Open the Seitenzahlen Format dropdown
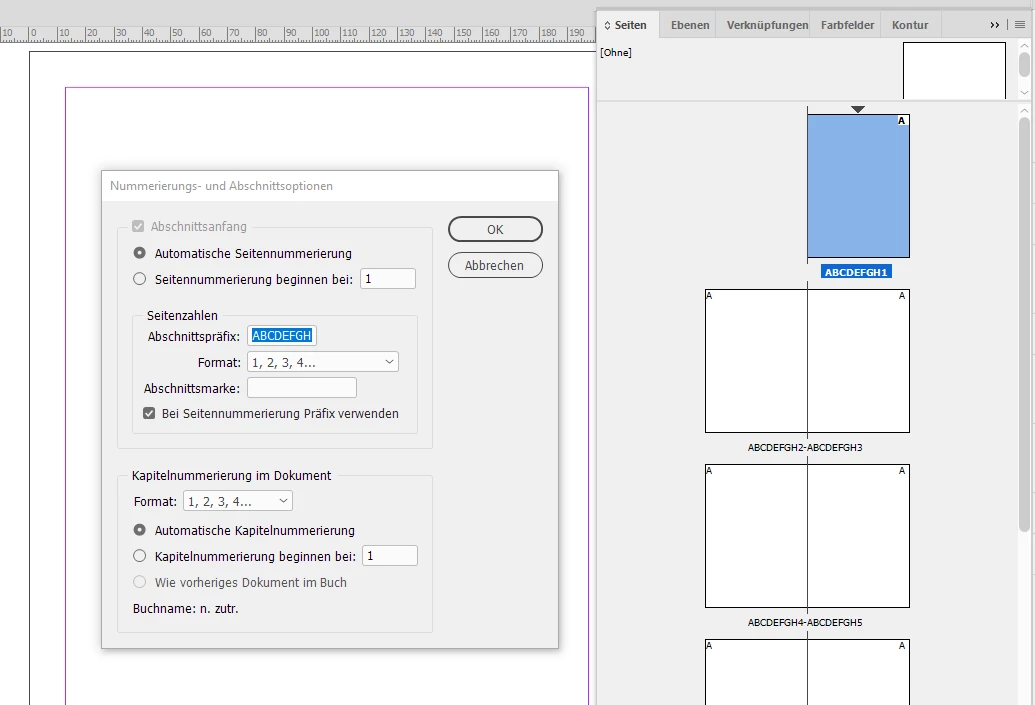 click(x=323, y=362)
